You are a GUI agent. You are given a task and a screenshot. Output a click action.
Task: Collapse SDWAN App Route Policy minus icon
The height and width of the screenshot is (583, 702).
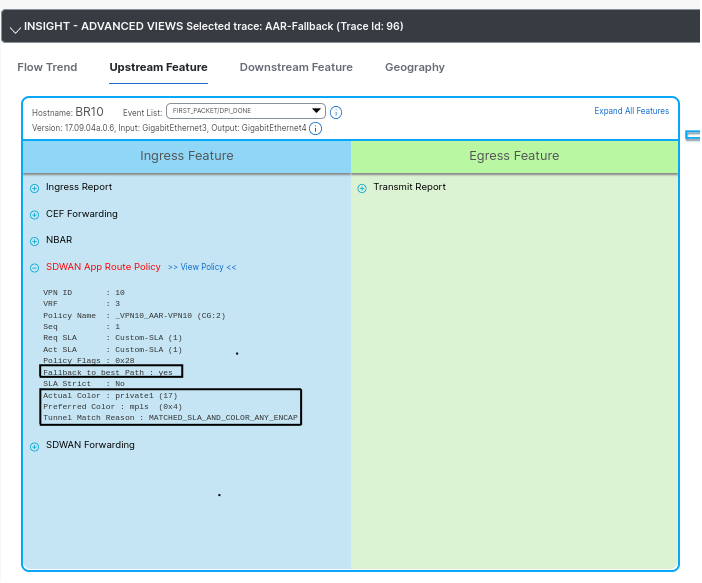[35, 268]
